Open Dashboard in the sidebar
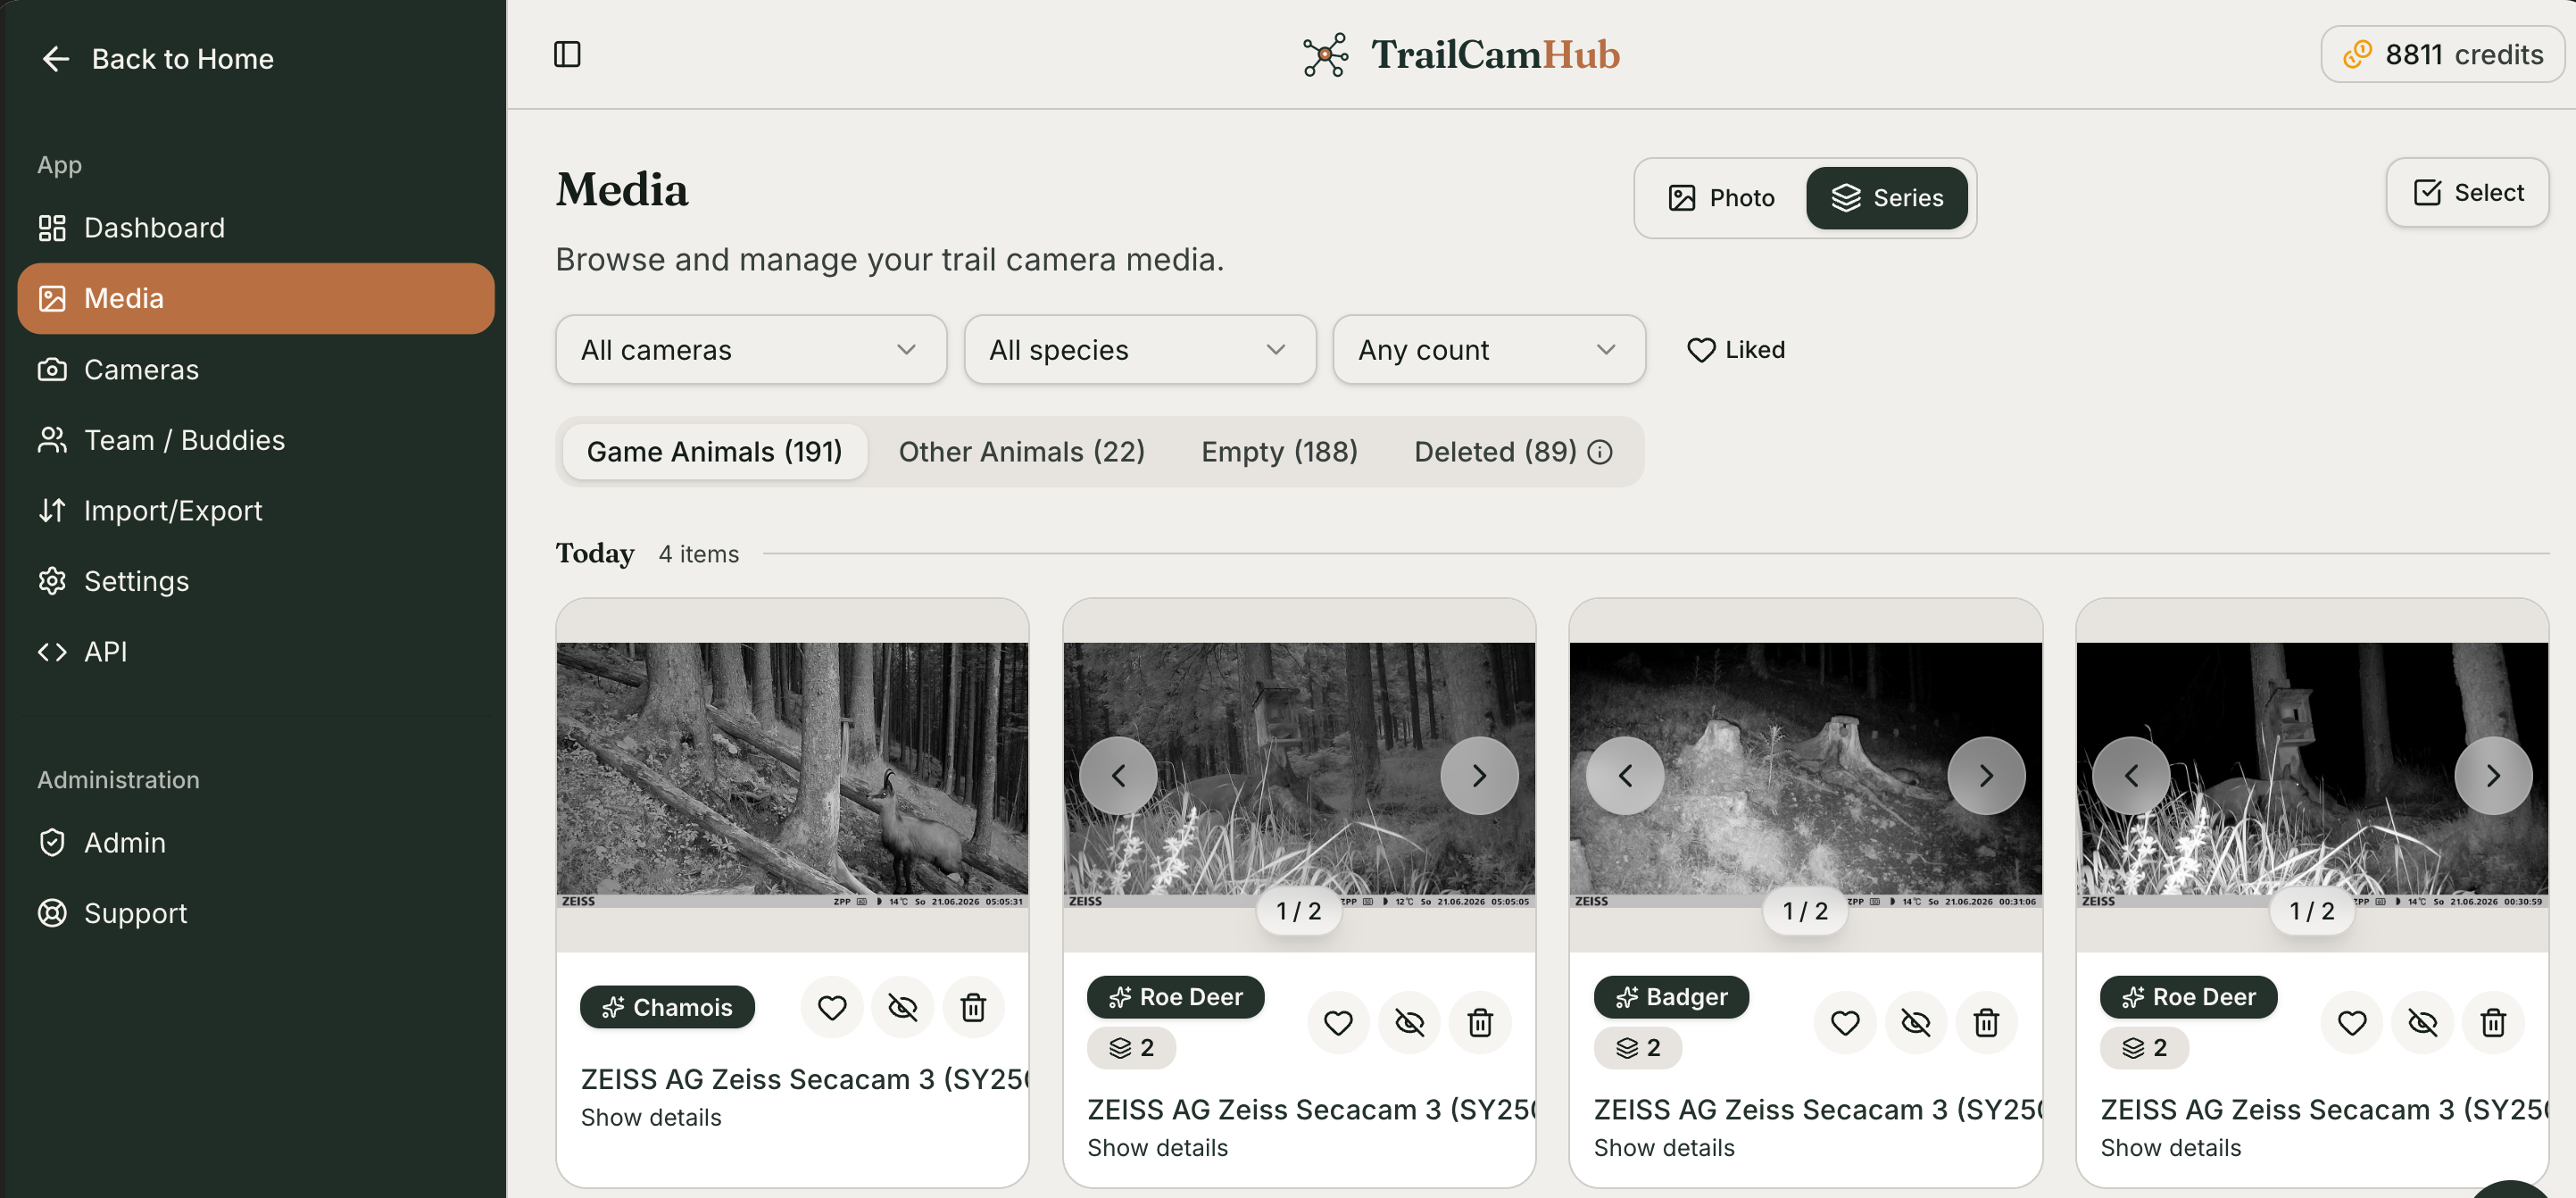 [x=256, y=227]
